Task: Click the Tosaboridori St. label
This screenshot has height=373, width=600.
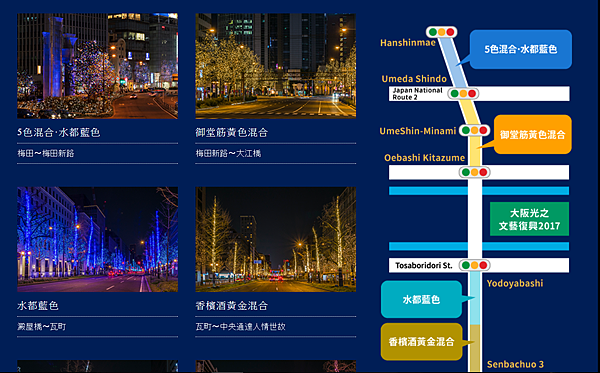Action: [424, 265]
